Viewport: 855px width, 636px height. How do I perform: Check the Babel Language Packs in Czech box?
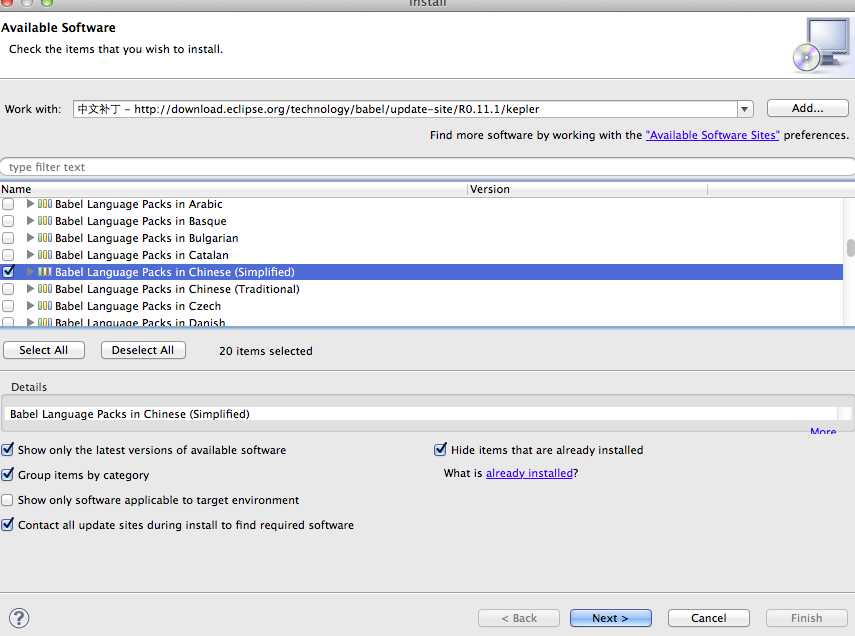8,305
